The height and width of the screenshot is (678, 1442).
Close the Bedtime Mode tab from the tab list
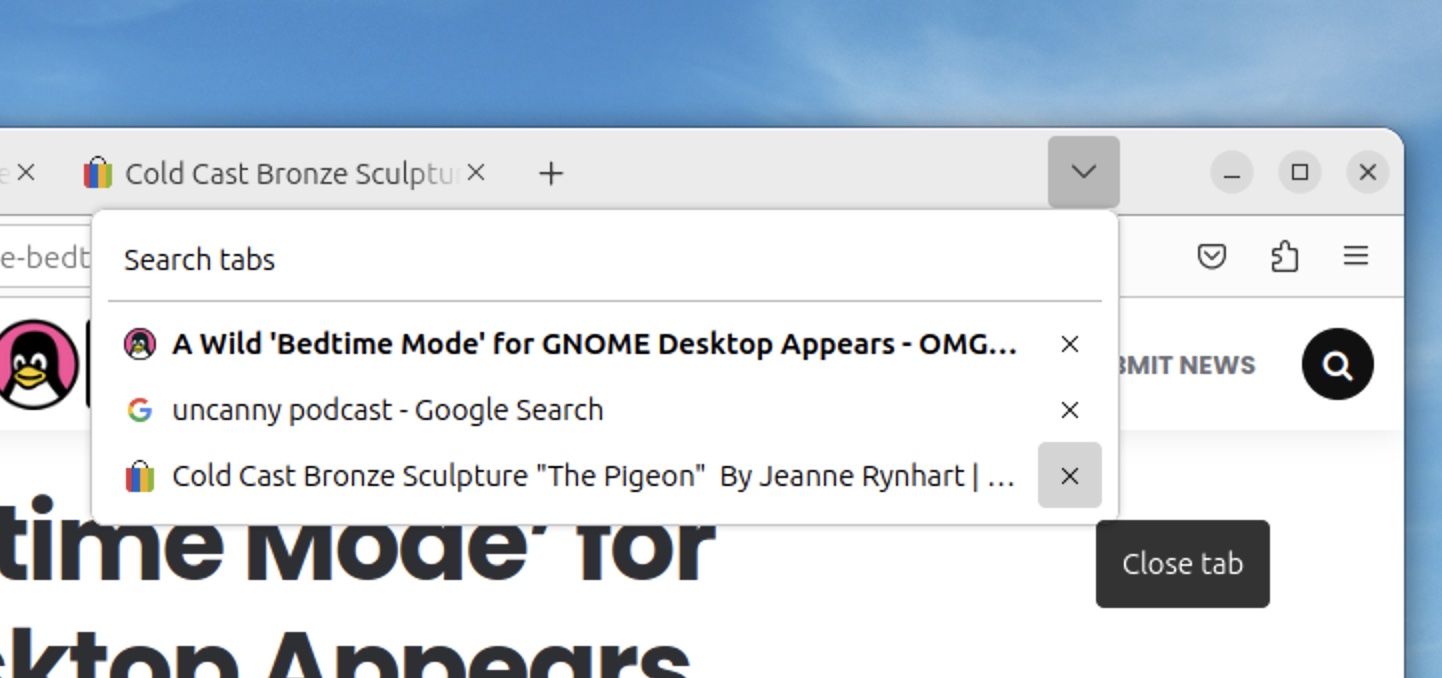[x=1069, y=344]
